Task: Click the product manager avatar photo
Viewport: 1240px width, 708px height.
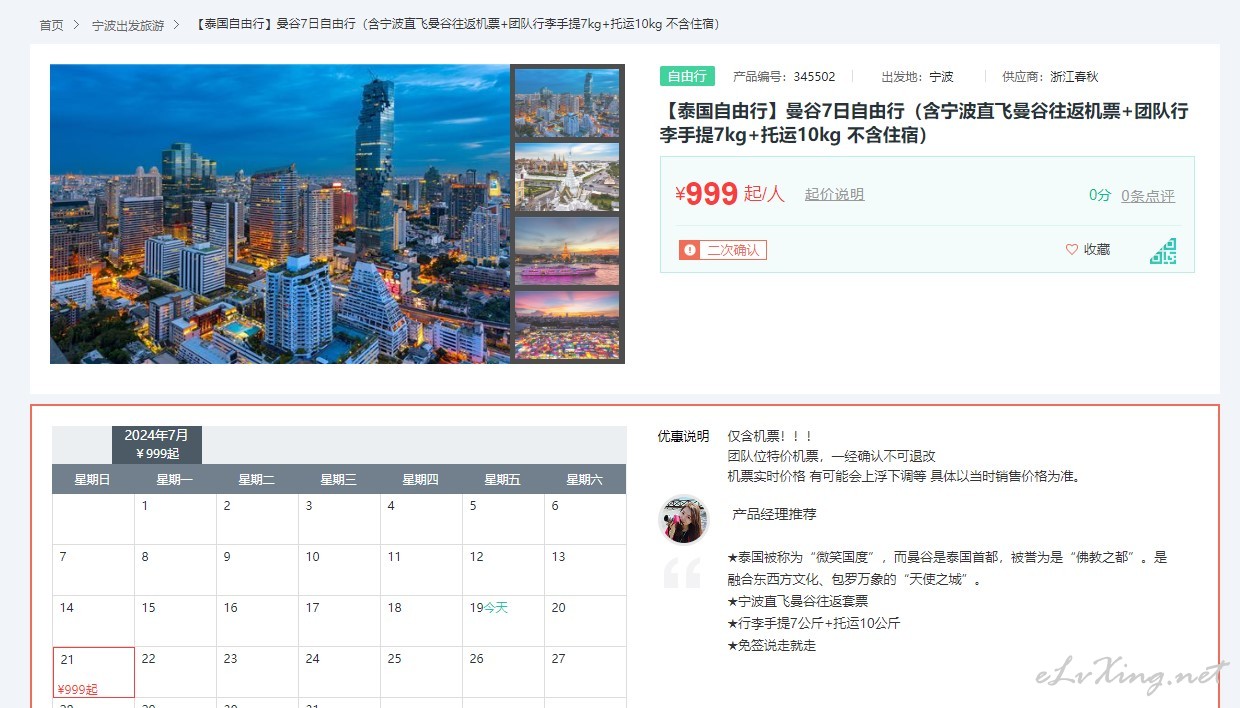Action: click(x=684, y=520)
